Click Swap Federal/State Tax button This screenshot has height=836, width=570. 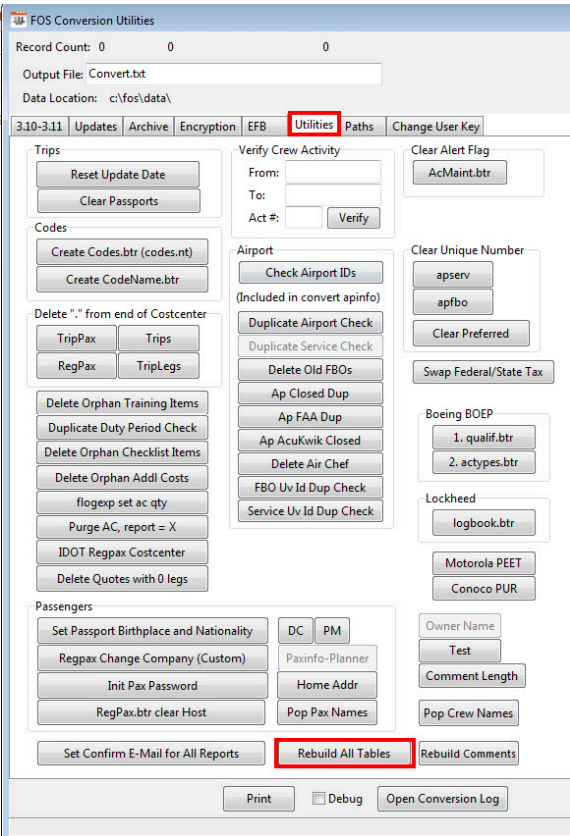point(483,372)
